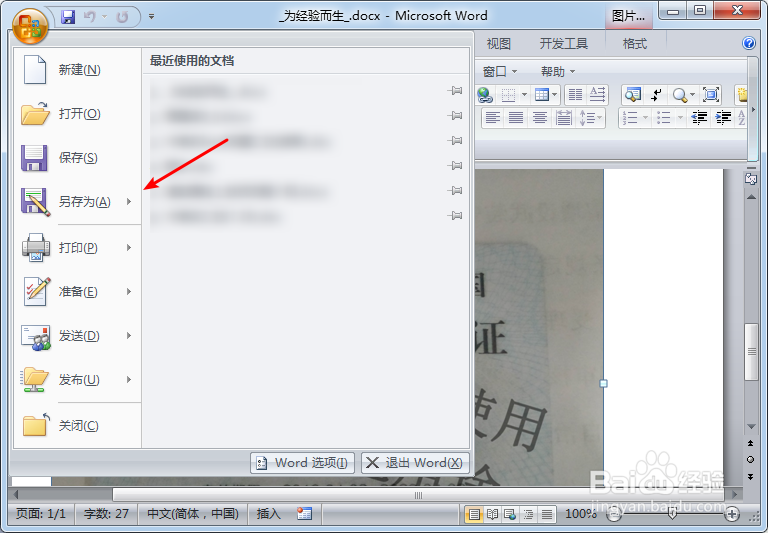Expand the 打印 submenu arrow
This screenshot has width=768, height=533.
click(x=129, y=248)
